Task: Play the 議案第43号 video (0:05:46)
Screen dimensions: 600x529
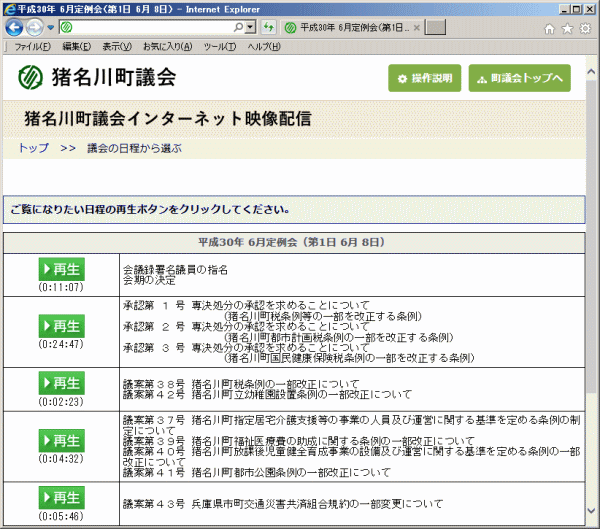Action: (x=61, y=498)
